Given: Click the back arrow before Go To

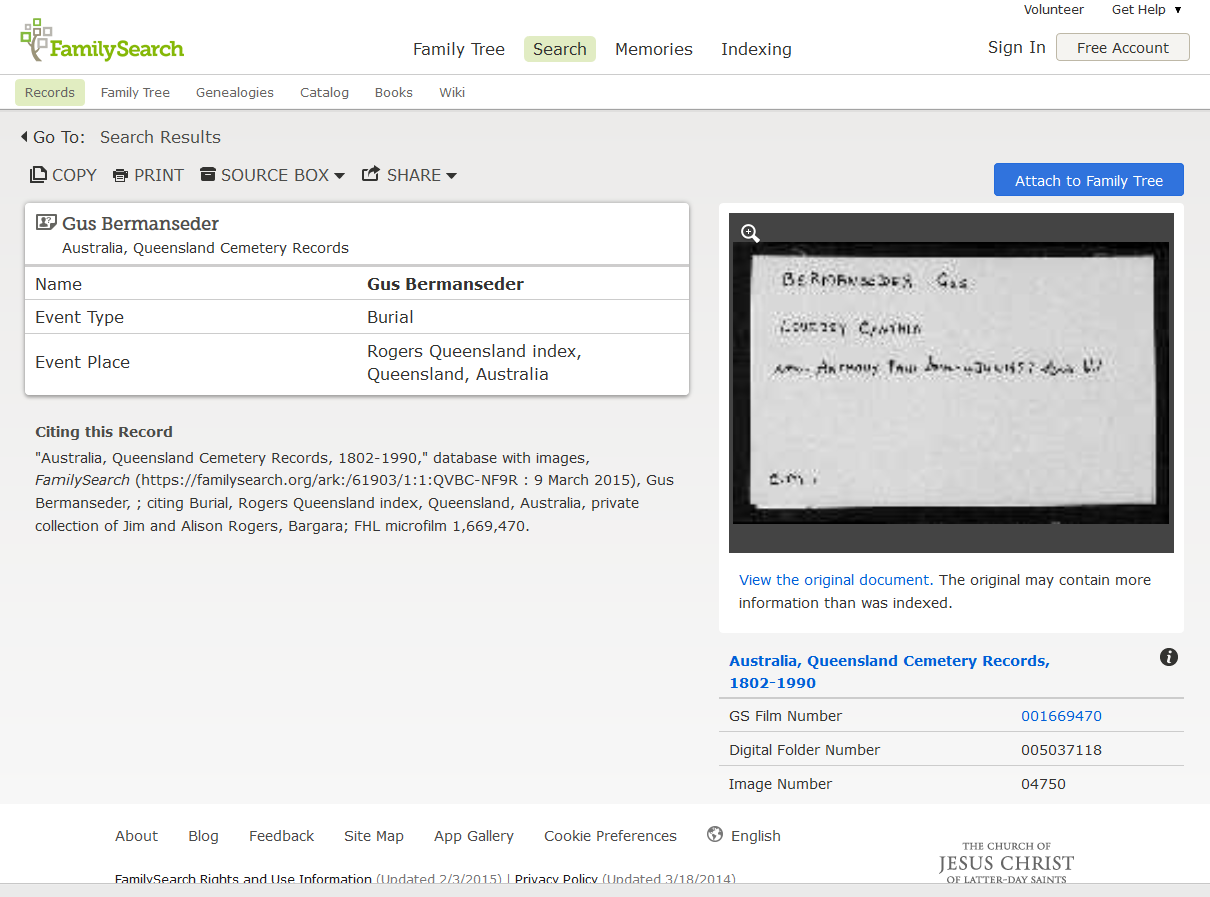Looking at the screenshot, I should (24, 137).
